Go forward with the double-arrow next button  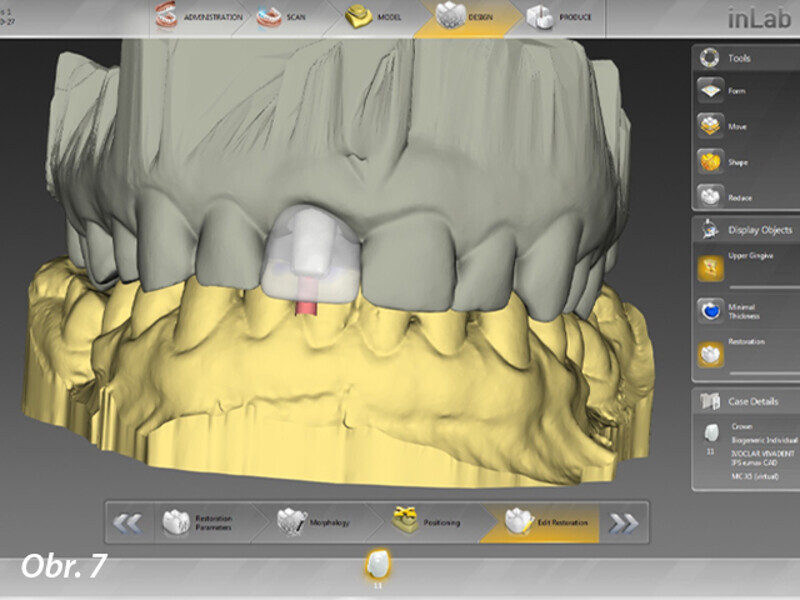coord(622,522)
